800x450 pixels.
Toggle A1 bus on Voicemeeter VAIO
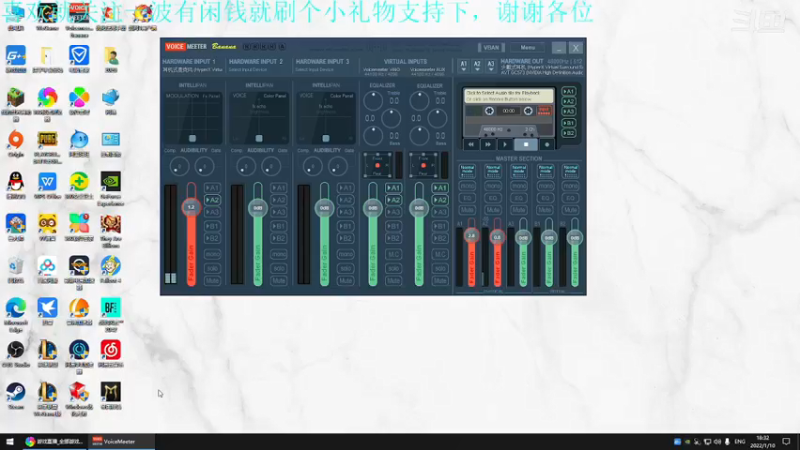[x=393, y=188]
